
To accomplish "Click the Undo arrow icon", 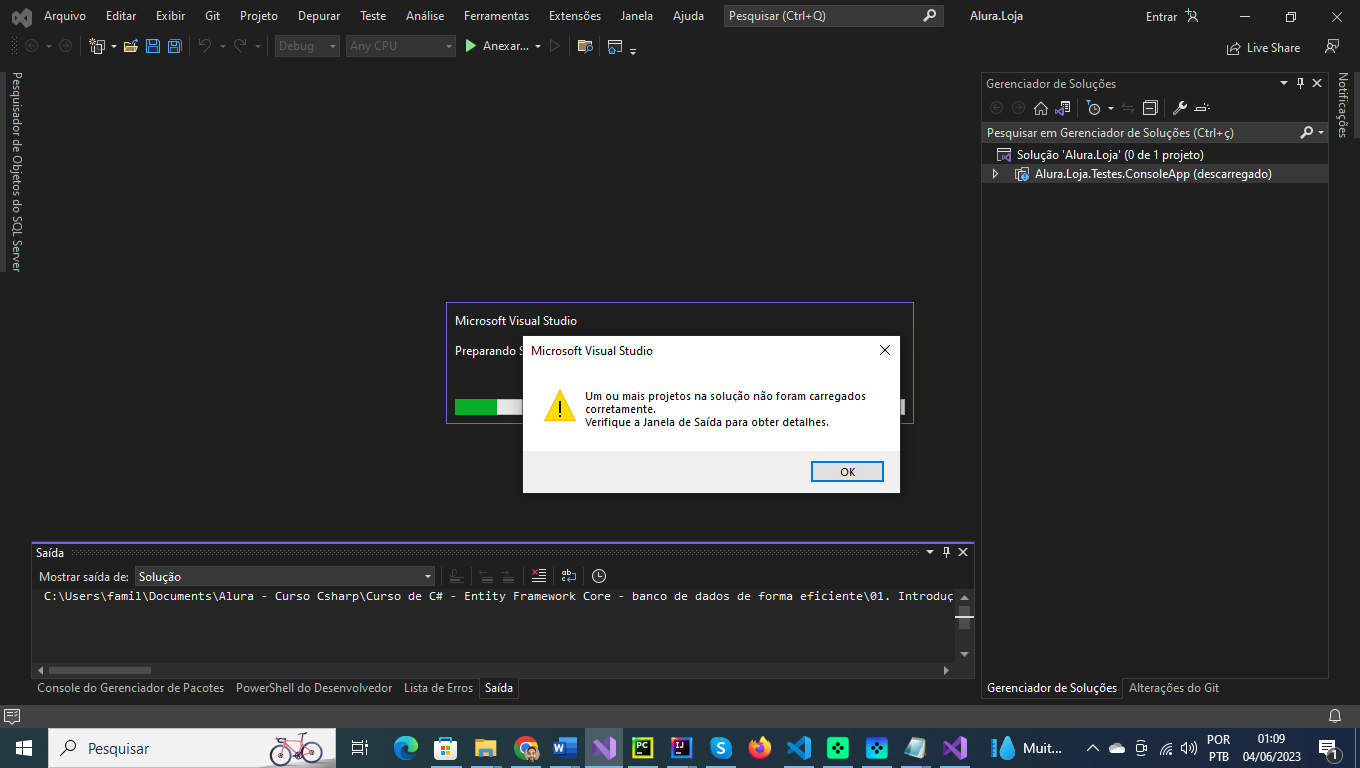I will [204, 46].
